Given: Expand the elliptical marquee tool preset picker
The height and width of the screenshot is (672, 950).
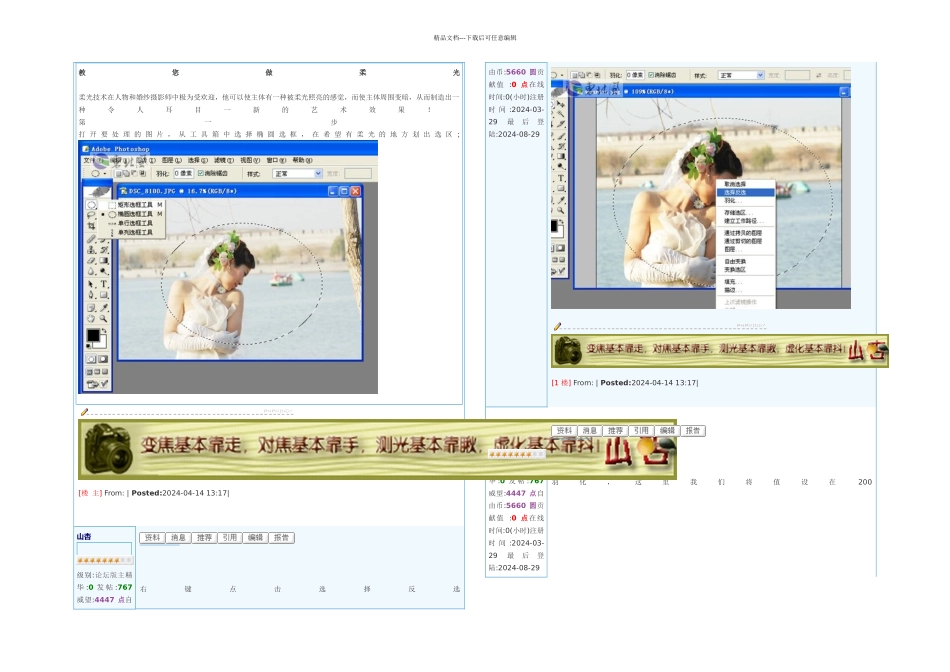Looking at the screenshot, I should pyautogui.click(x=103, y=173).
